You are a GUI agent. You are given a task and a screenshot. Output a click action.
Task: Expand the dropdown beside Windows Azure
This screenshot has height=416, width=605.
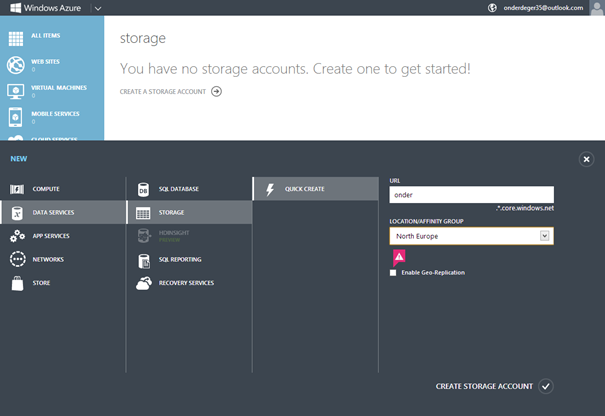coord(98,8)
